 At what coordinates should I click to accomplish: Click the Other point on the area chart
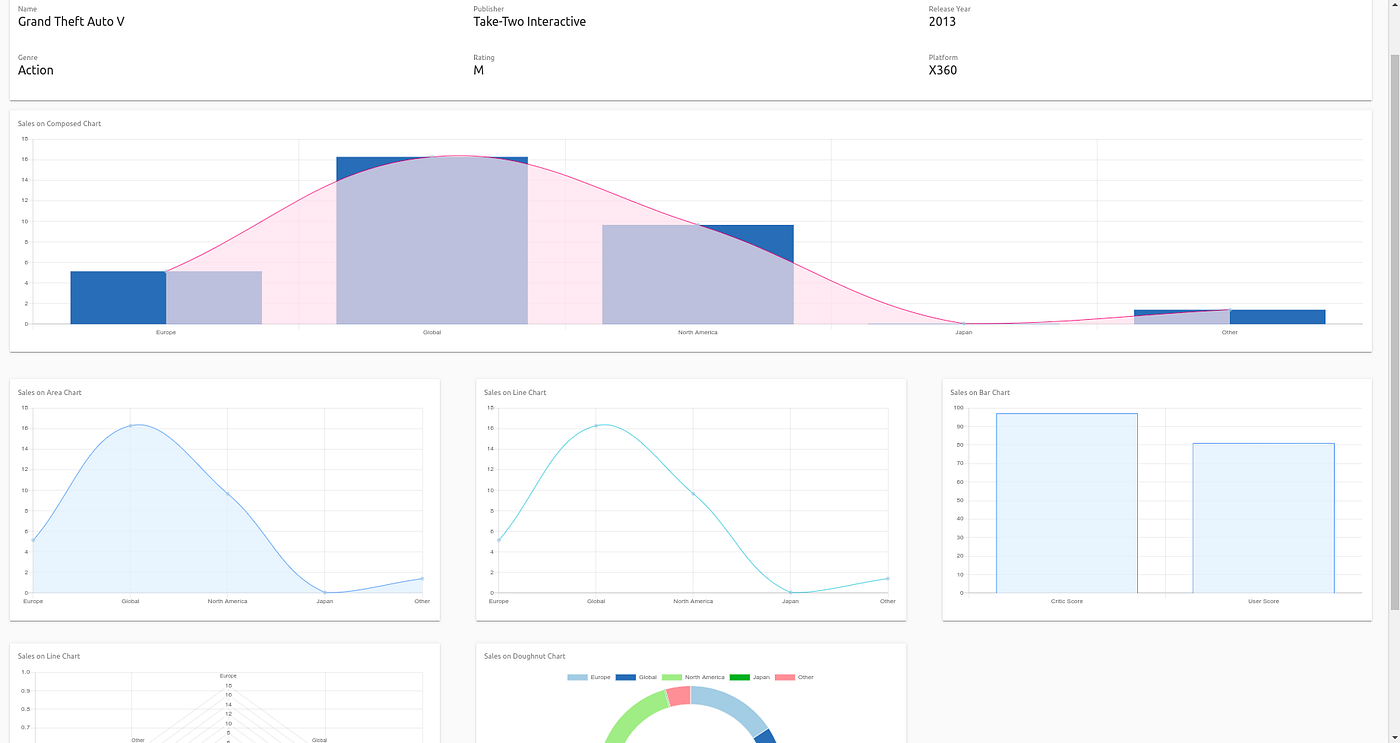tap(422, 578)
